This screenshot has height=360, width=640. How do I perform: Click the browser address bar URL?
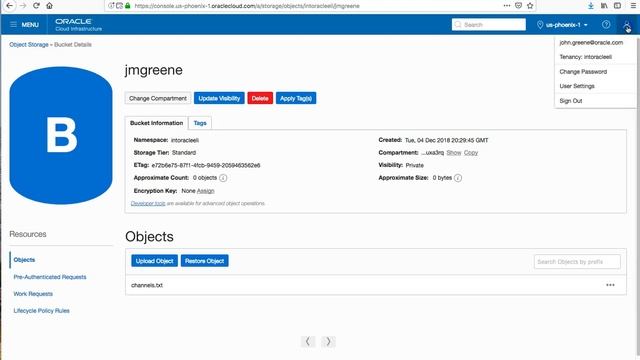[x=247, y=6]
